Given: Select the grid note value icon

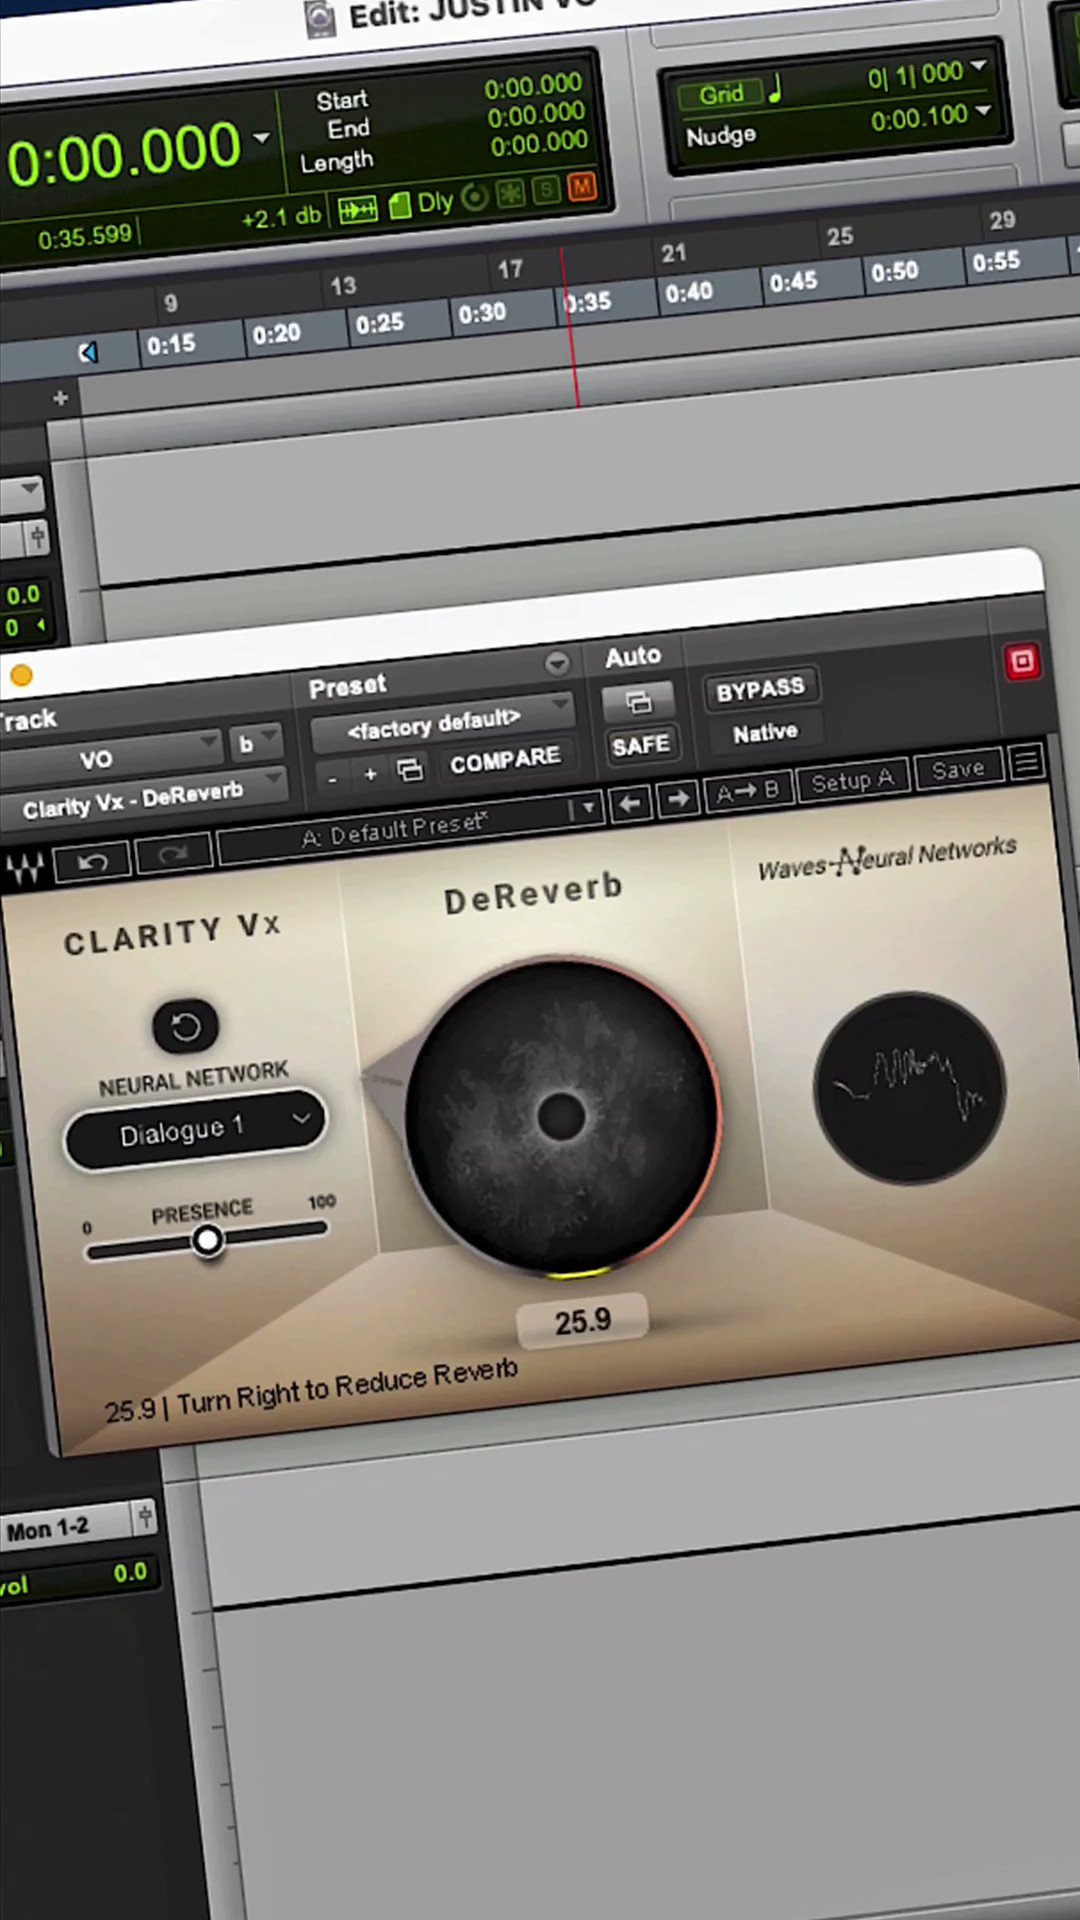Looking at the screenshot, I should [x=776, y=89].
